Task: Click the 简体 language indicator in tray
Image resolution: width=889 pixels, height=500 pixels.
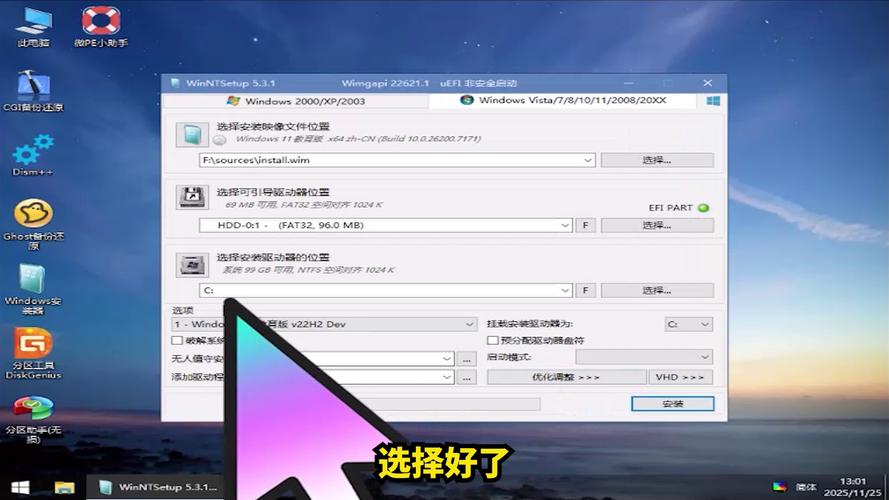Action: point(806,487)
